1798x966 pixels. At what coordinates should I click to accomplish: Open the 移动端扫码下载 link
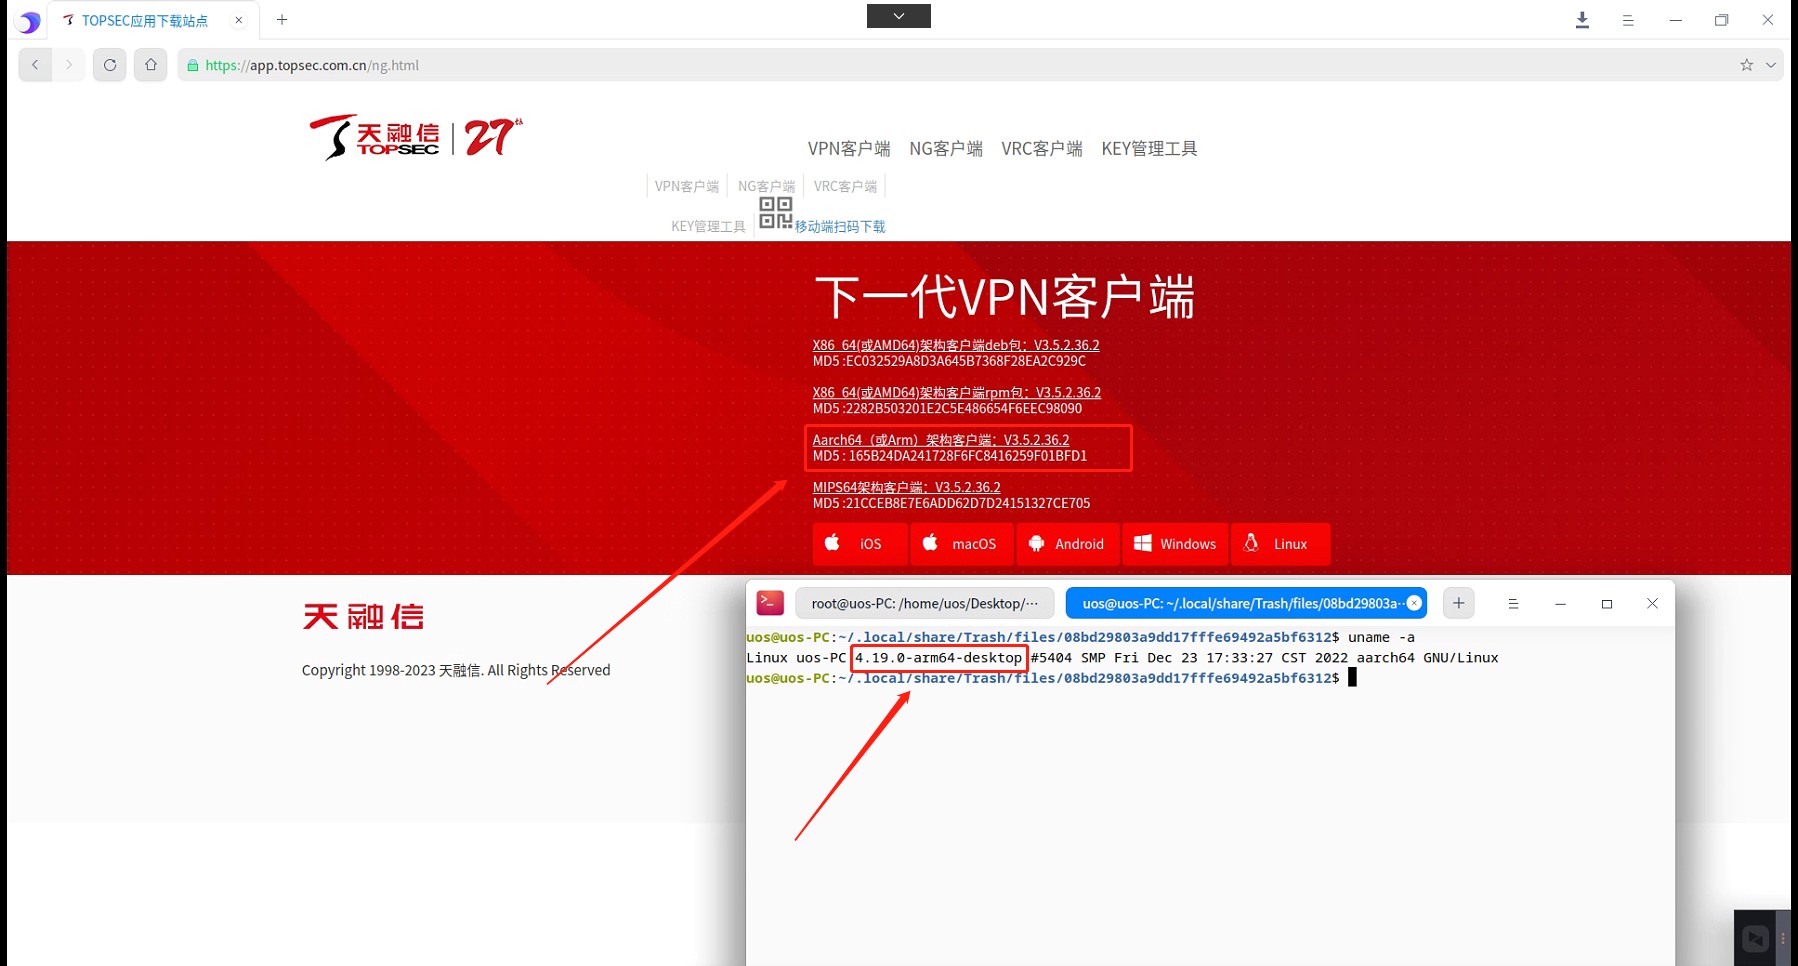coord(840,227)
